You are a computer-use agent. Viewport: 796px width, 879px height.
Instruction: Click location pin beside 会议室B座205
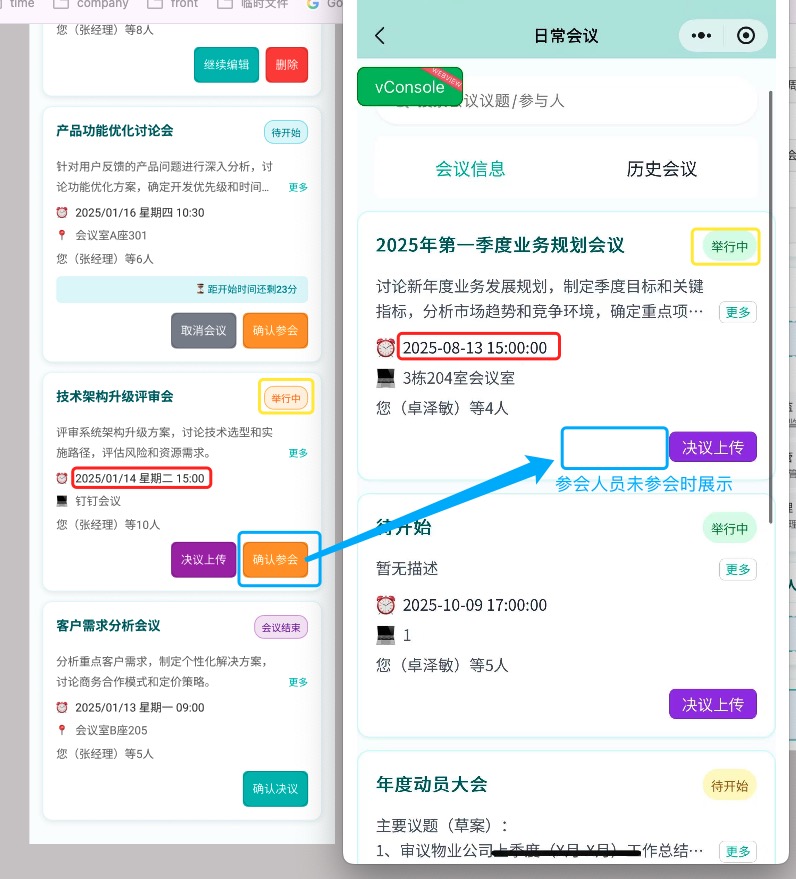click(62, 730)
